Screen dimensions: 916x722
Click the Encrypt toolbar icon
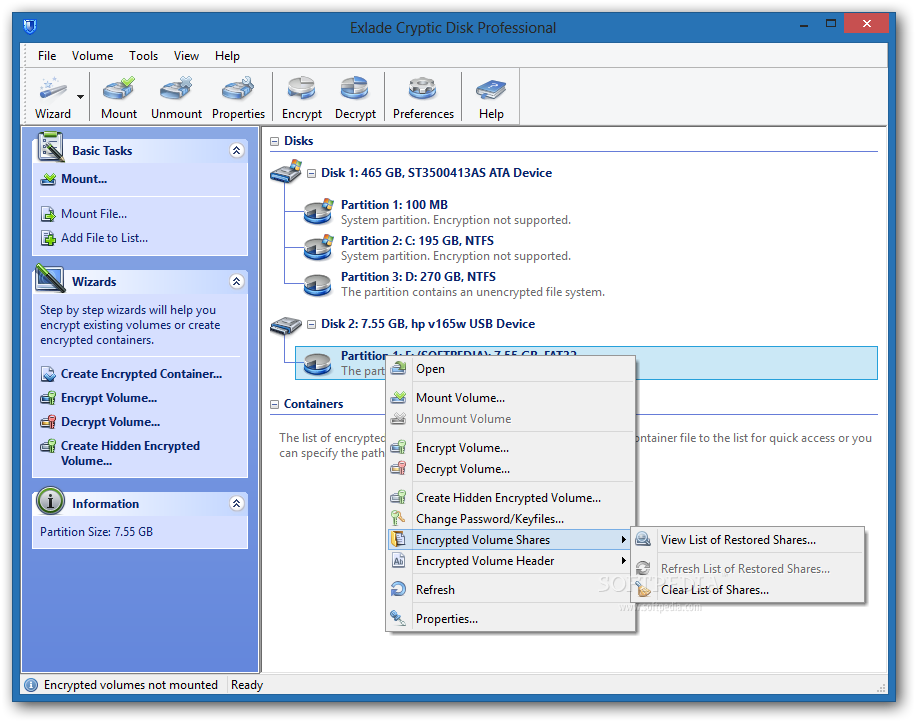[x=301, y=98]
